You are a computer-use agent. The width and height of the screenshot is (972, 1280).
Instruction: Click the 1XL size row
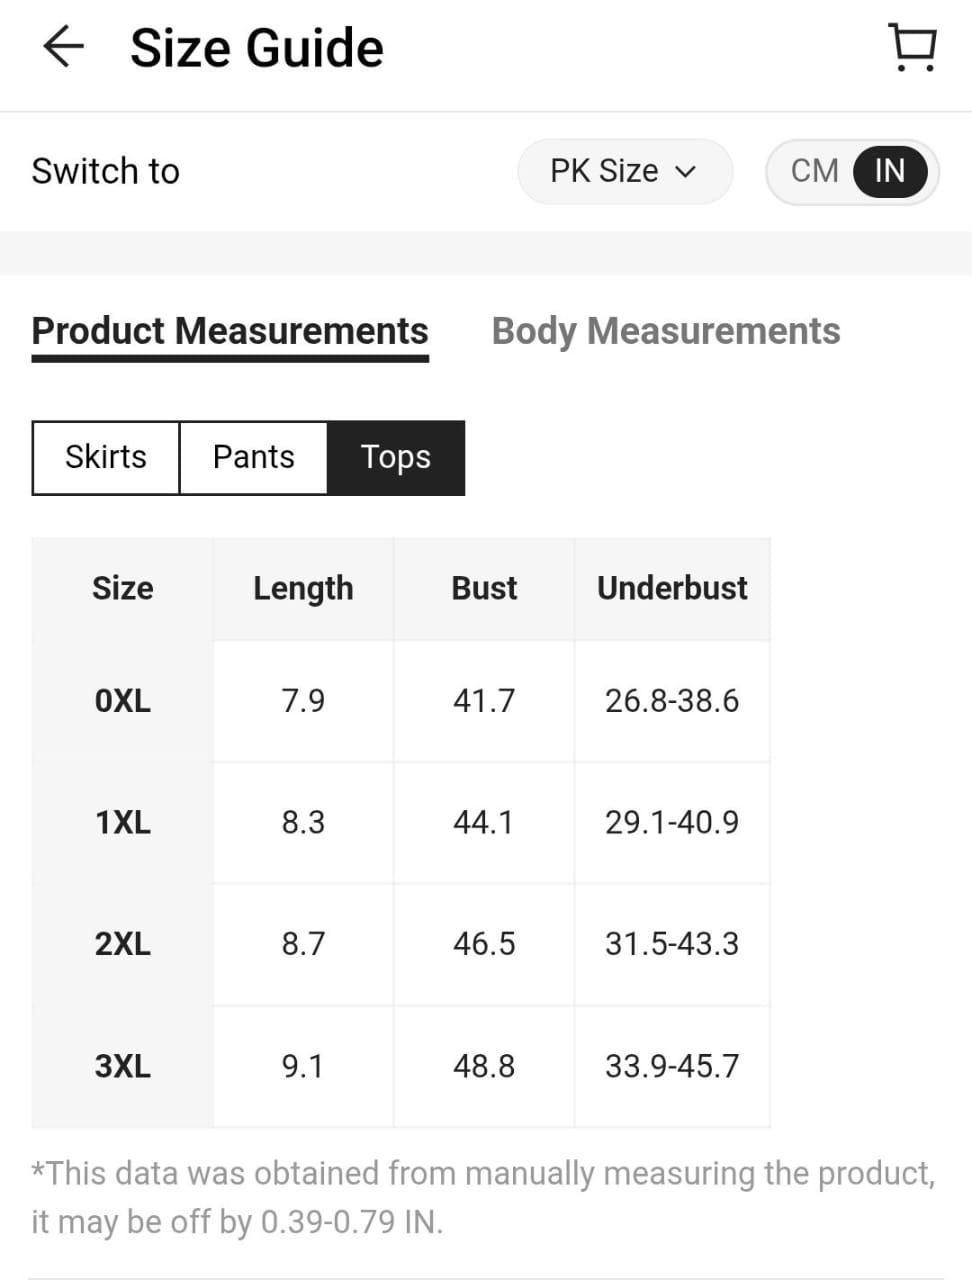pyautogui.click(x=401, y=823)
